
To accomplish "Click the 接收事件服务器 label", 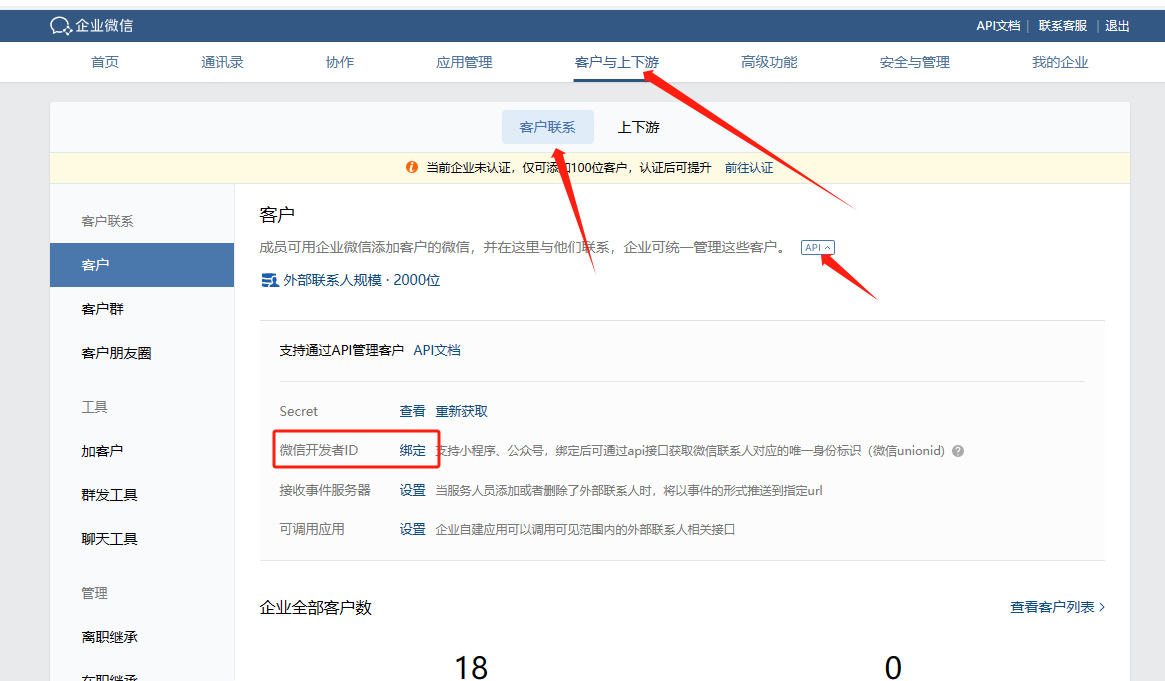I will click(325, 490).
